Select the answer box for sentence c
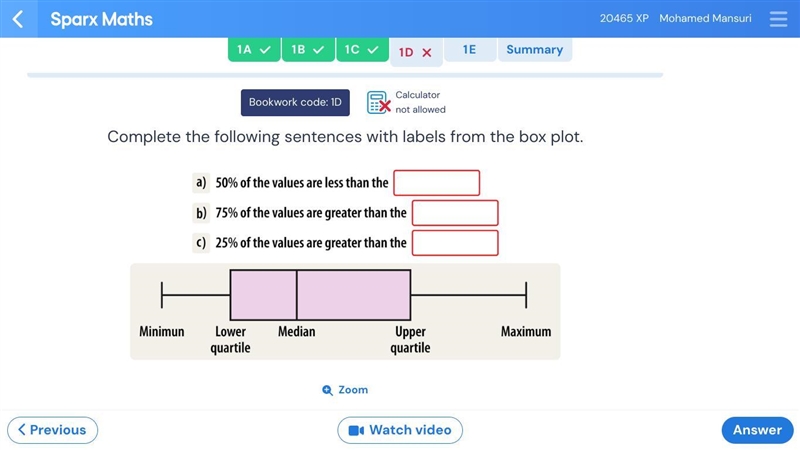The width and height of the screenshot is (800, 450). 455,243
